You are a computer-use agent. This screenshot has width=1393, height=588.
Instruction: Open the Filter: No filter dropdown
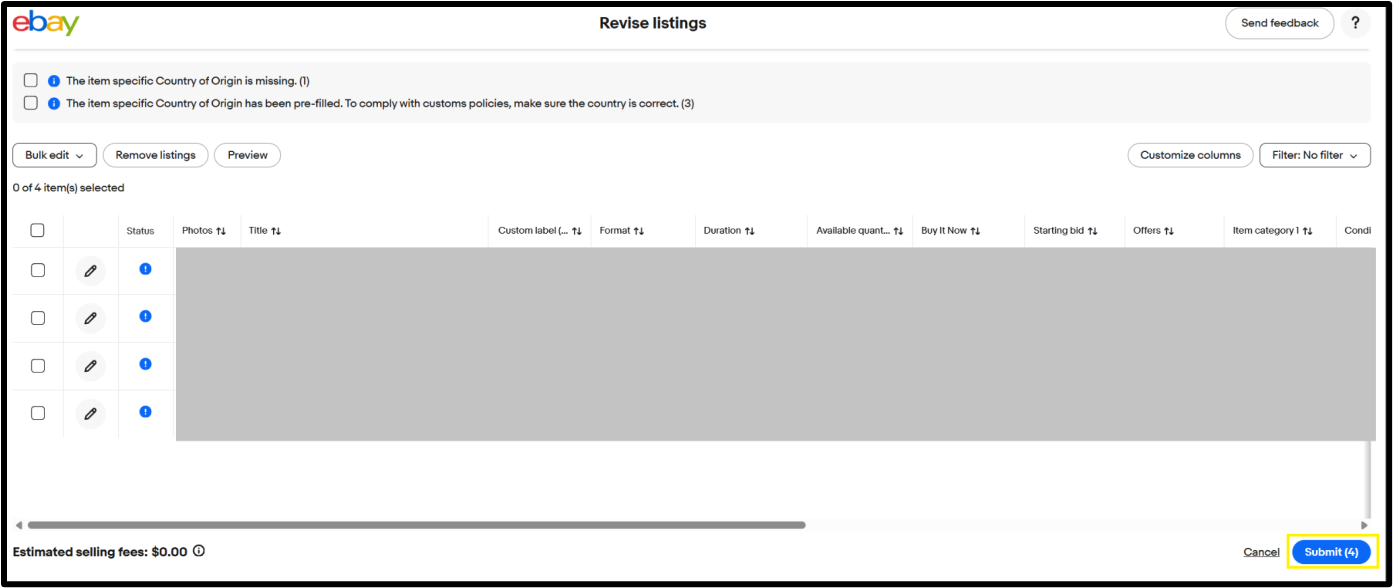pos(1314,155)
